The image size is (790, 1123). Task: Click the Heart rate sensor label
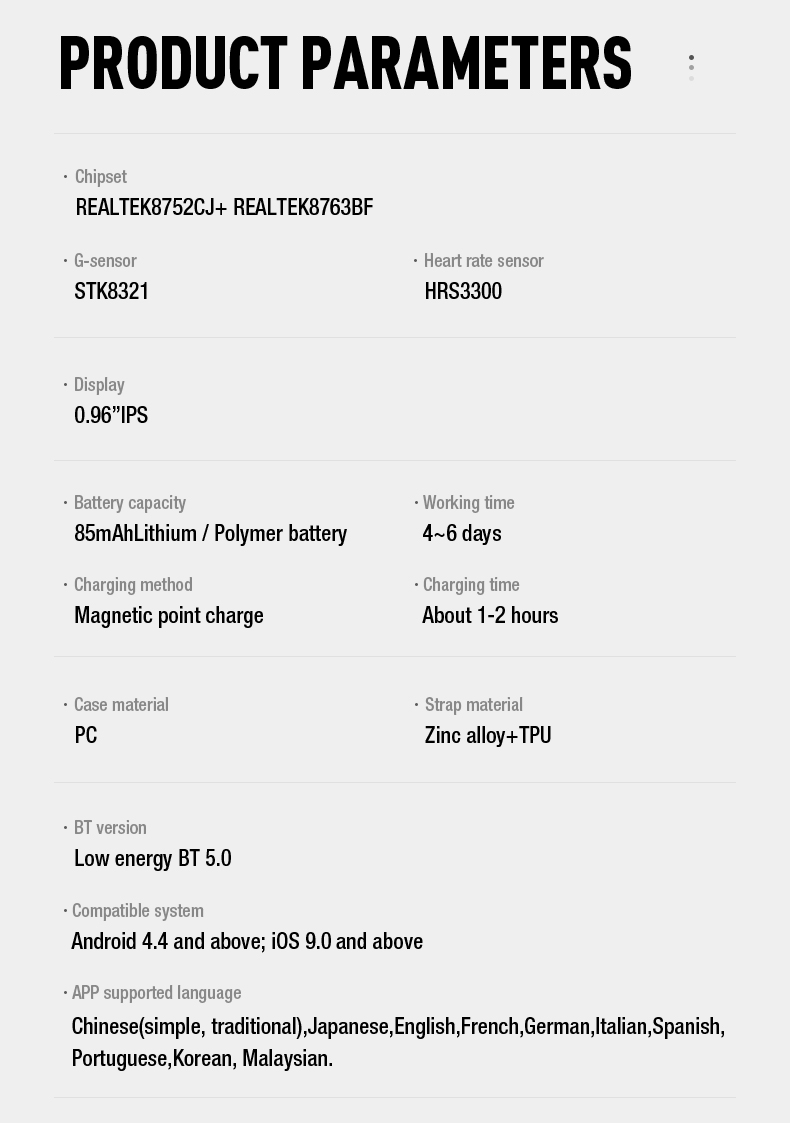(483, 261)
